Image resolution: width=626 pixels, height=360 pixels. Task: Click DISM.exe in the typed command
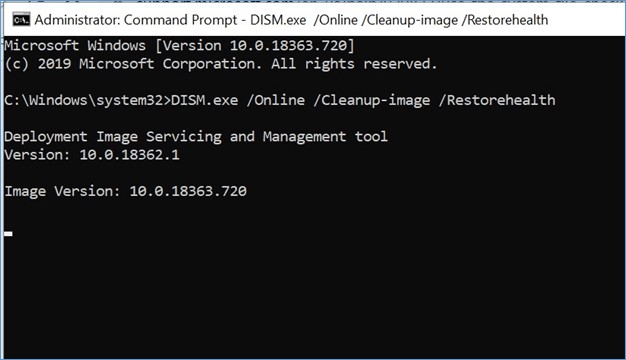pos(204,100)
